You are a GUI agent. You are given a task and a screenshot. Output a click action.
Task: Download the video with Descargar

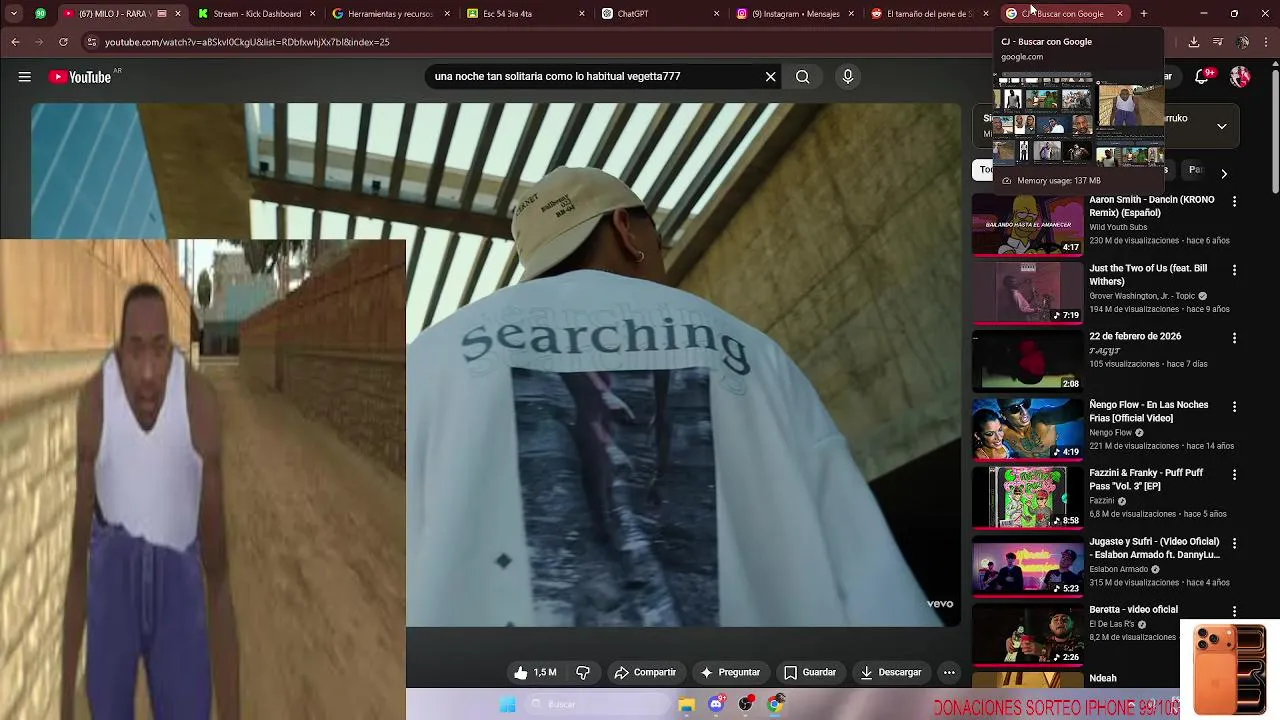pyautogui.click(x=891, y=672)
